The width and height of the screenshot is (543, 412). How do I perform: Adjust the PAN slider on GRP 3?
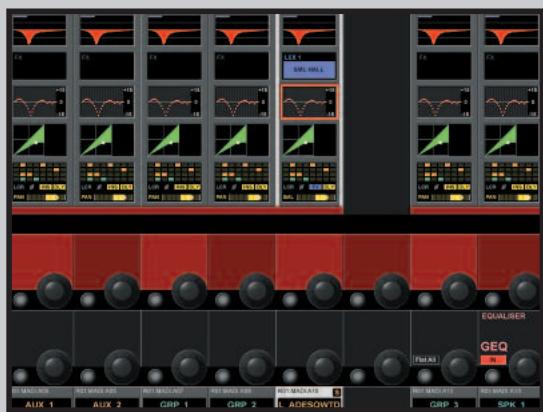coord(451,197)
